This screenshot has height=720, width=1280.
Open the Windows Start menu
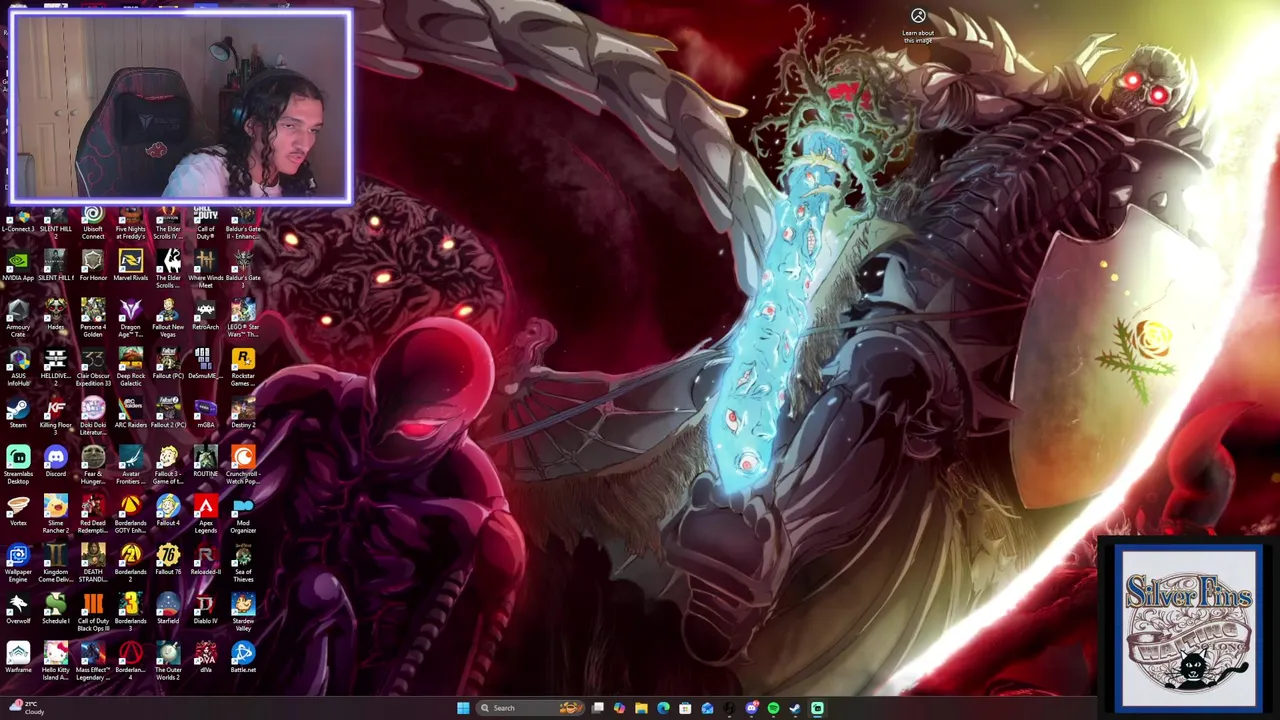pos(463,708)
